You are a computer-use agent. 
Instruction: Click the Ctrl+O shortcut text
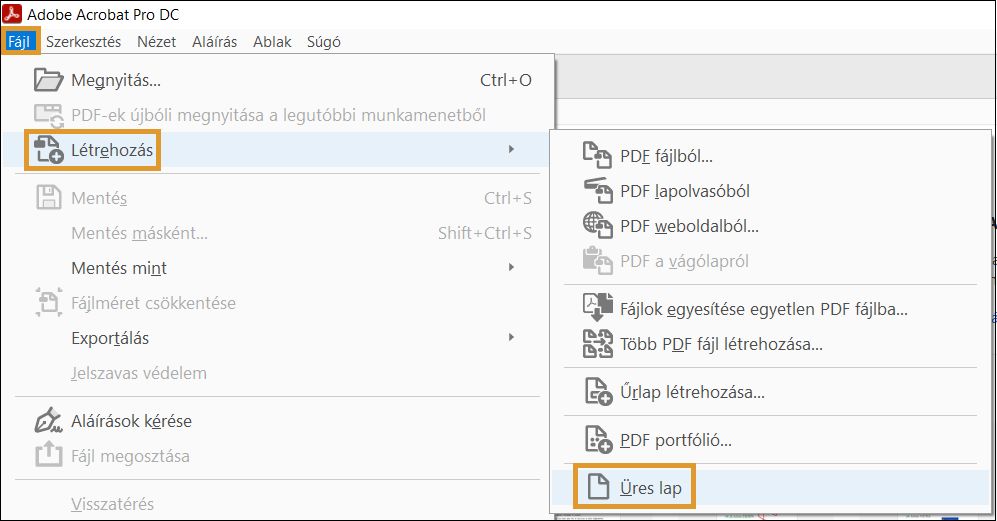[x=505, y=80]
